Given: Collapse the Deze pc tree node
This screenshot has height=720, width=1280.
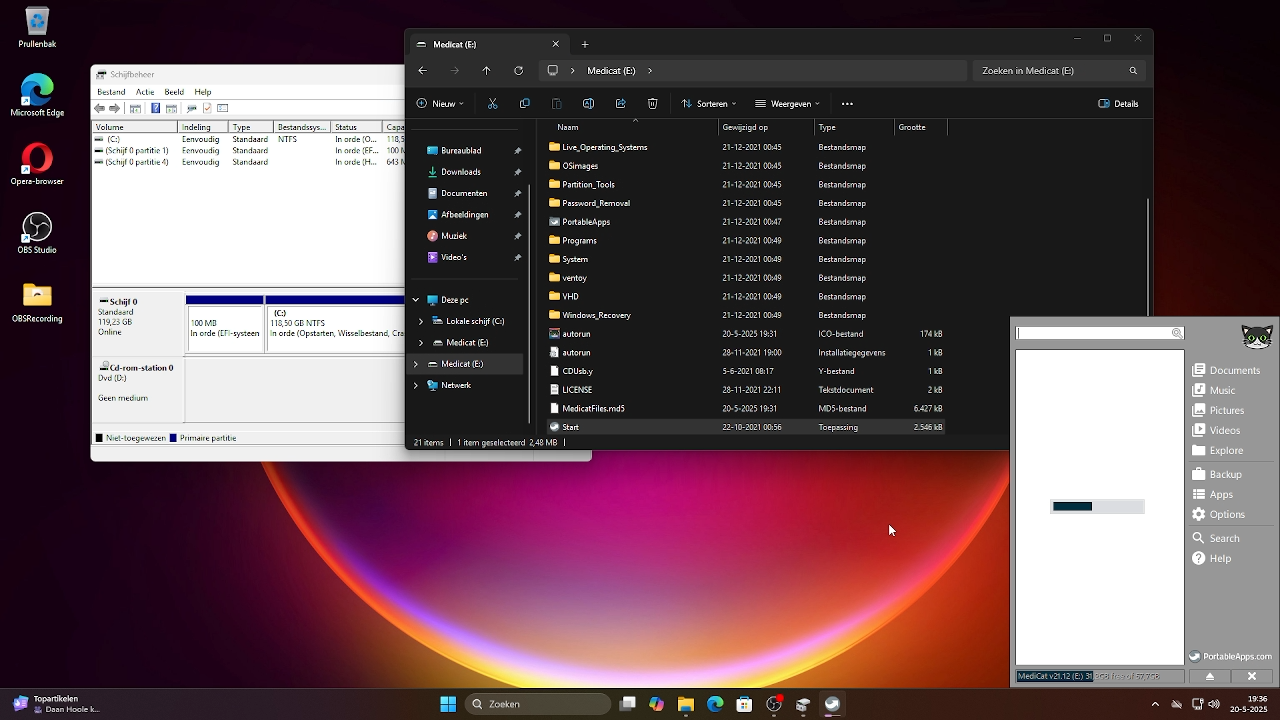Looking at the screenshot, I should (x=416, y=300).
